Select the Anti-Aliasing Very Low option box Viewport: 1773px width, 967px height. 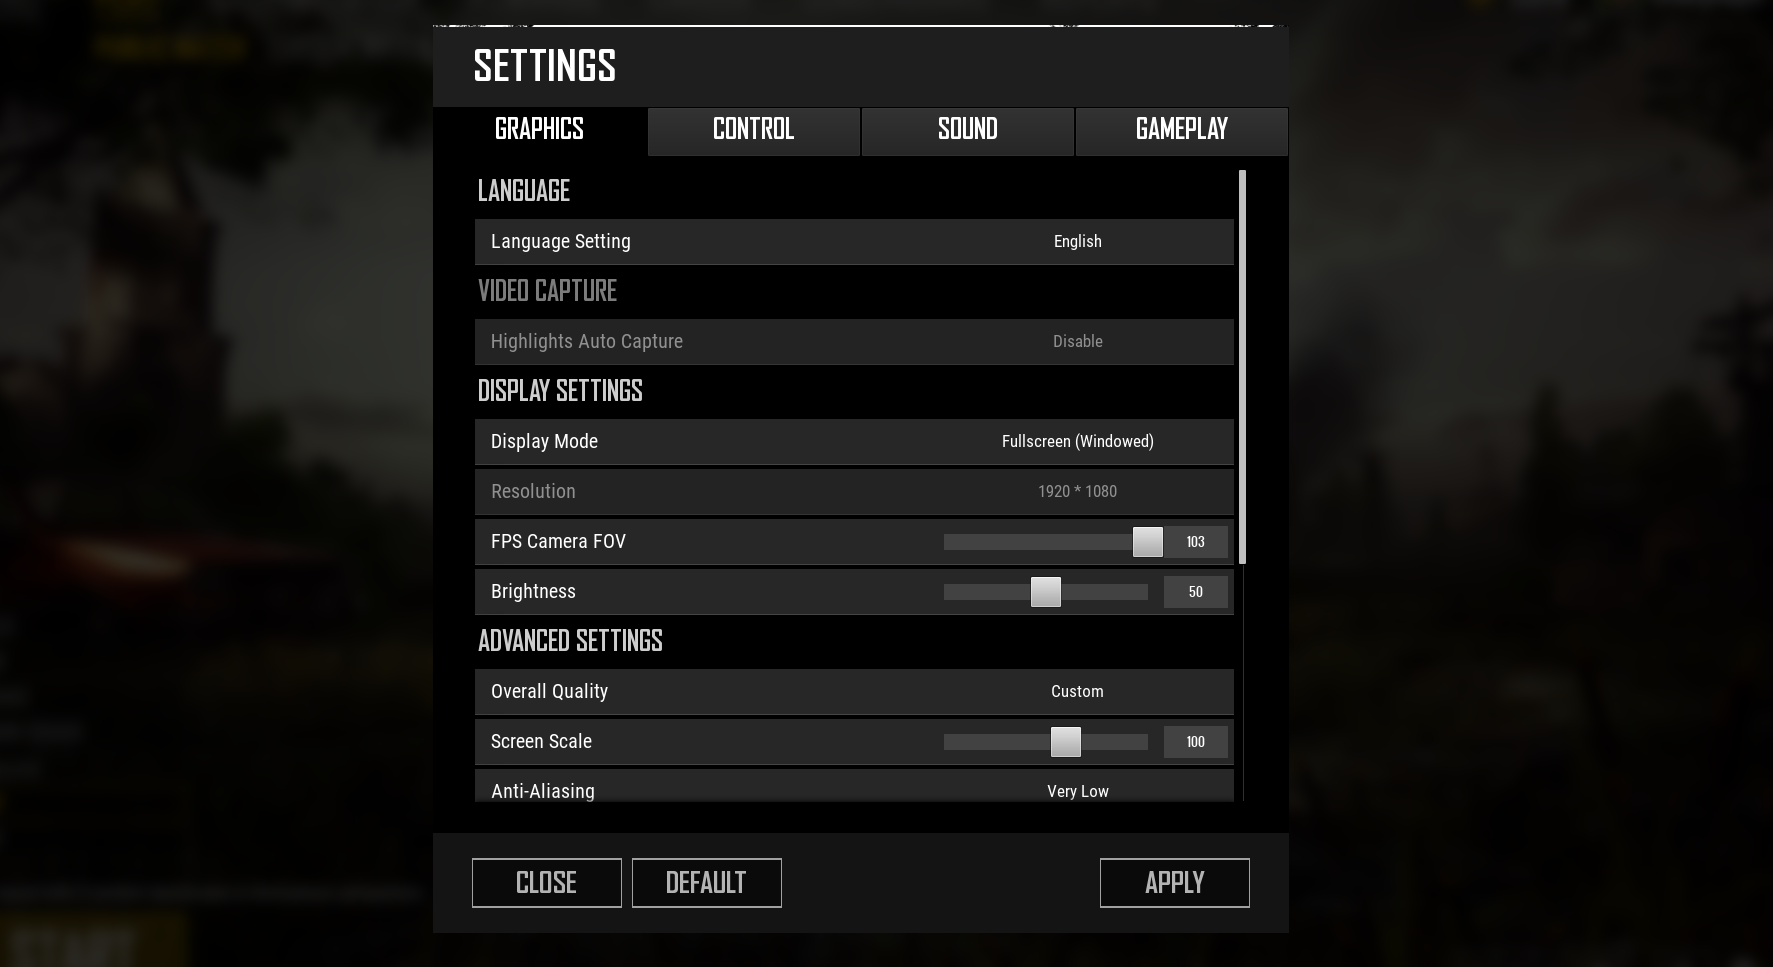point(1077,790)
